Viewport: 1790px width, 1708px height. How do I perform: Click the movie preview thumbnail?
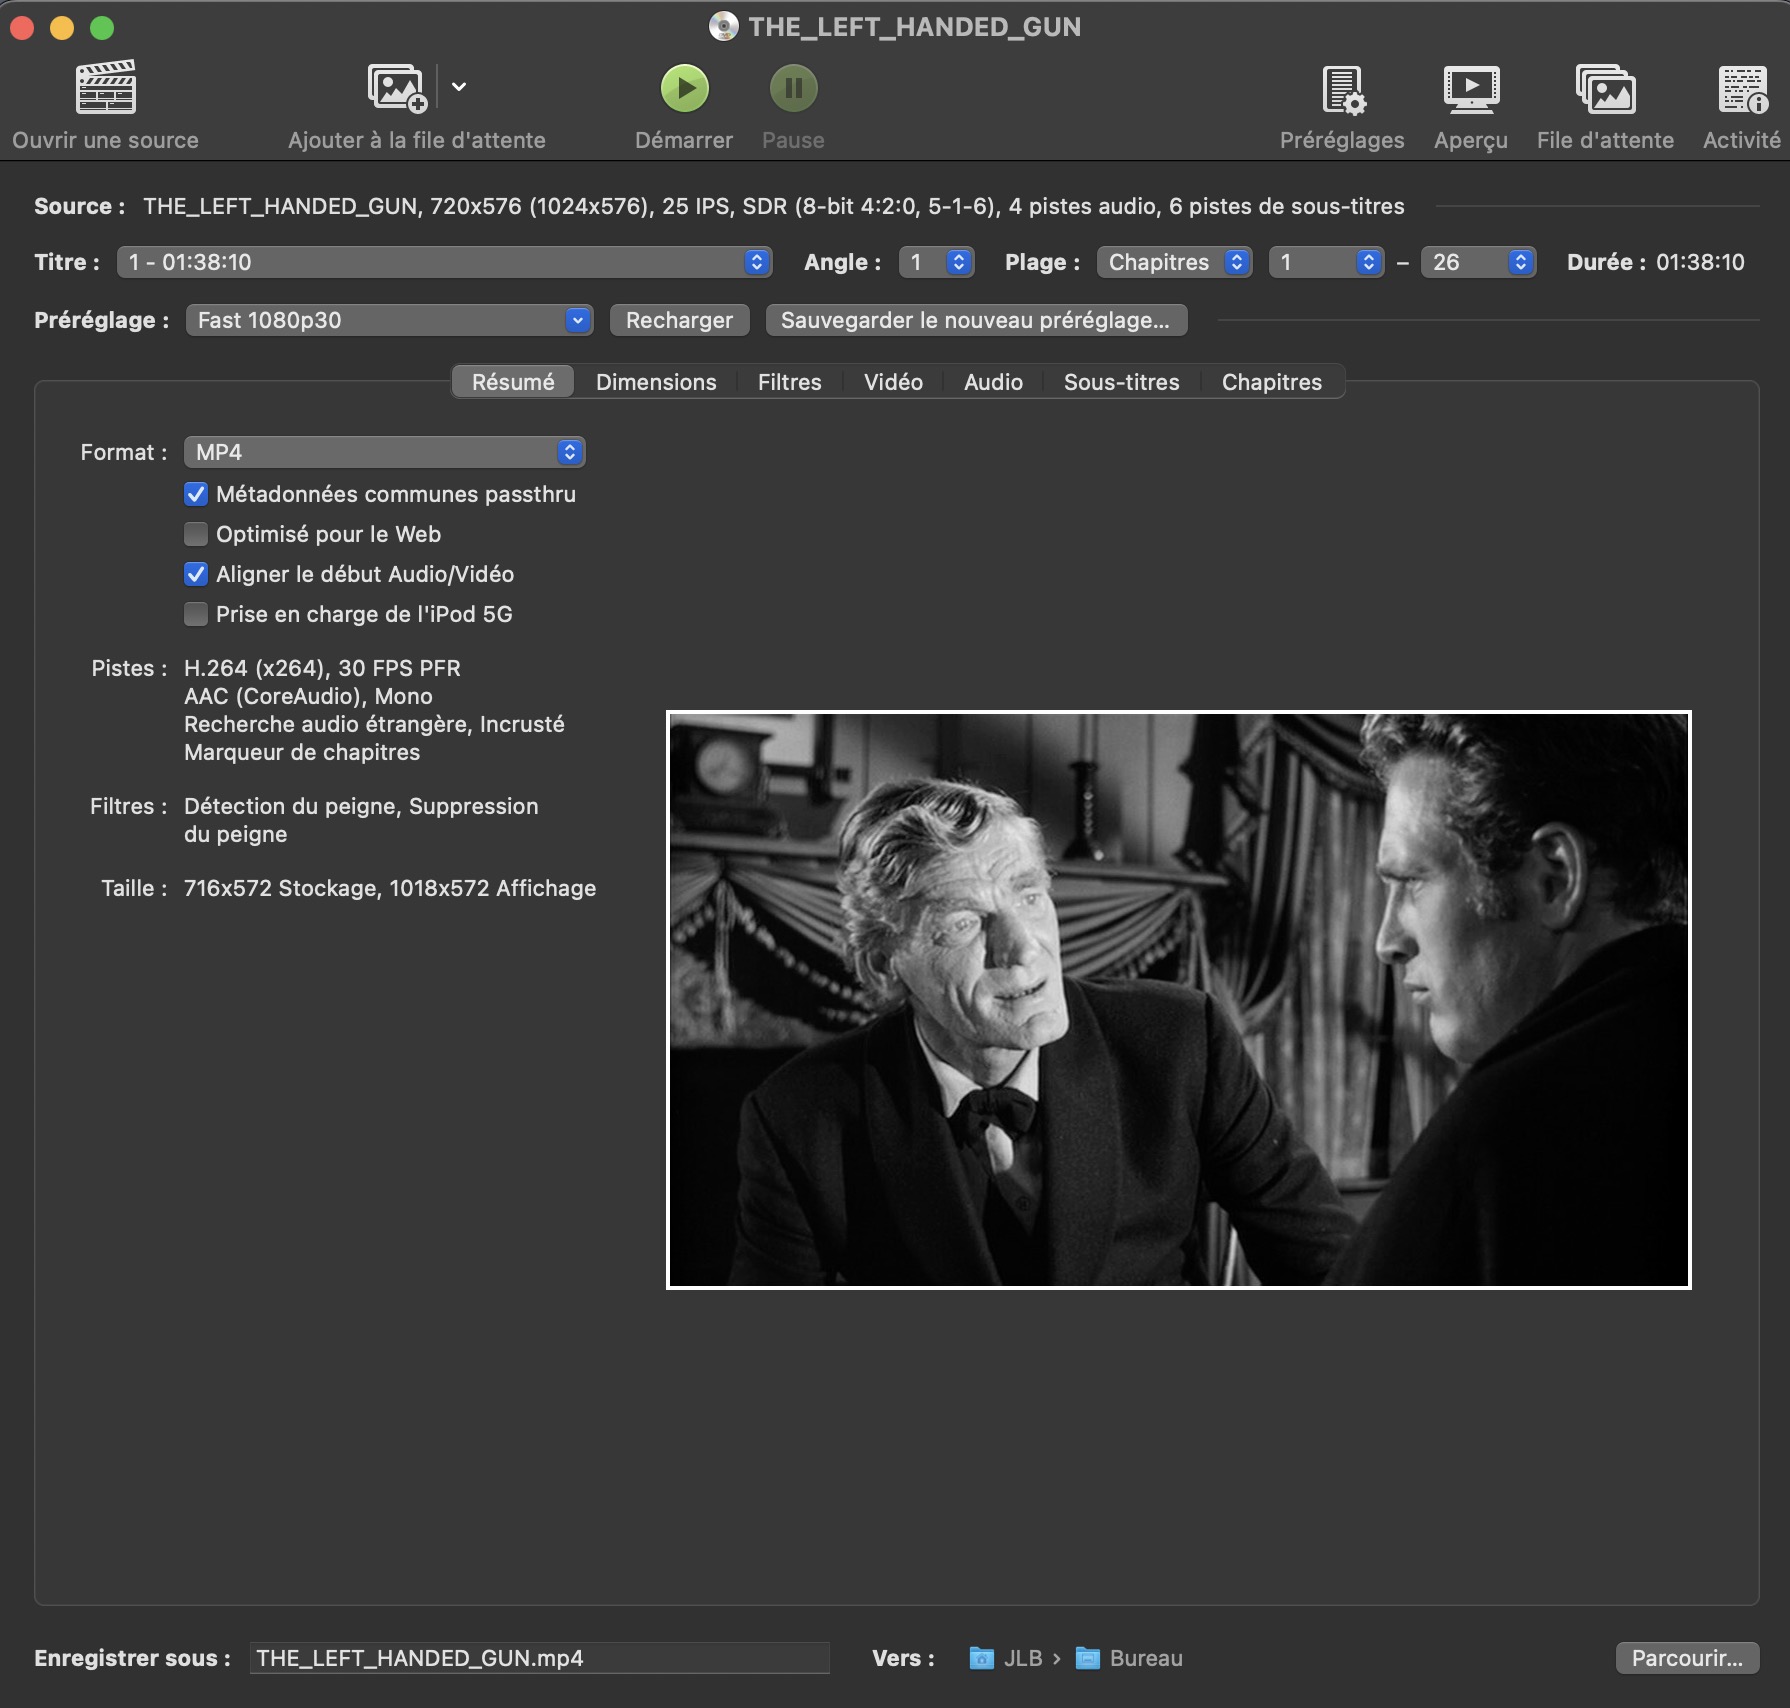tap(1179, 1000)
